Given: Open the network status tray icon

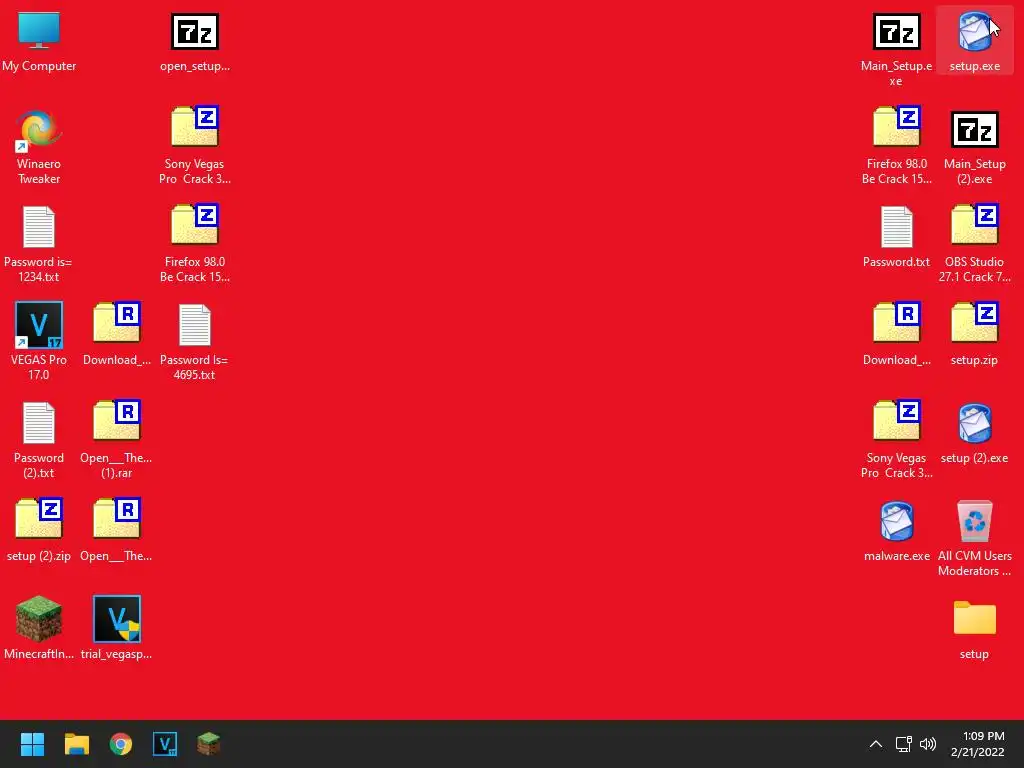Looking at the screenshot, I should [x=903, y=744].
